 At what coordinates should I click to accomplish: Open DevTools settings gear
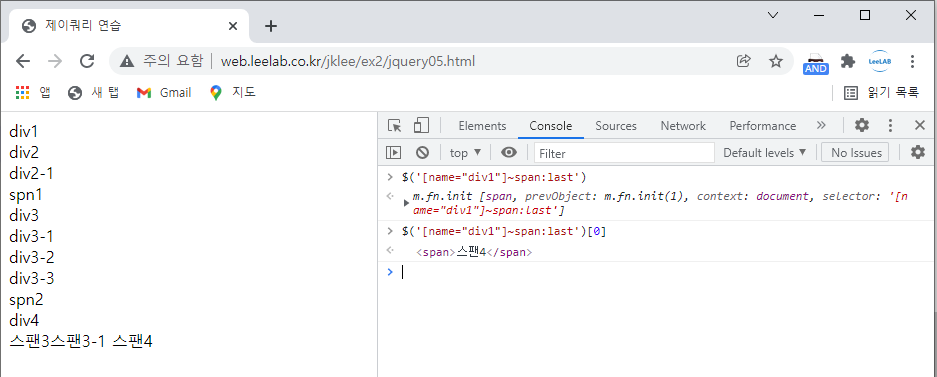coord(862,125)
